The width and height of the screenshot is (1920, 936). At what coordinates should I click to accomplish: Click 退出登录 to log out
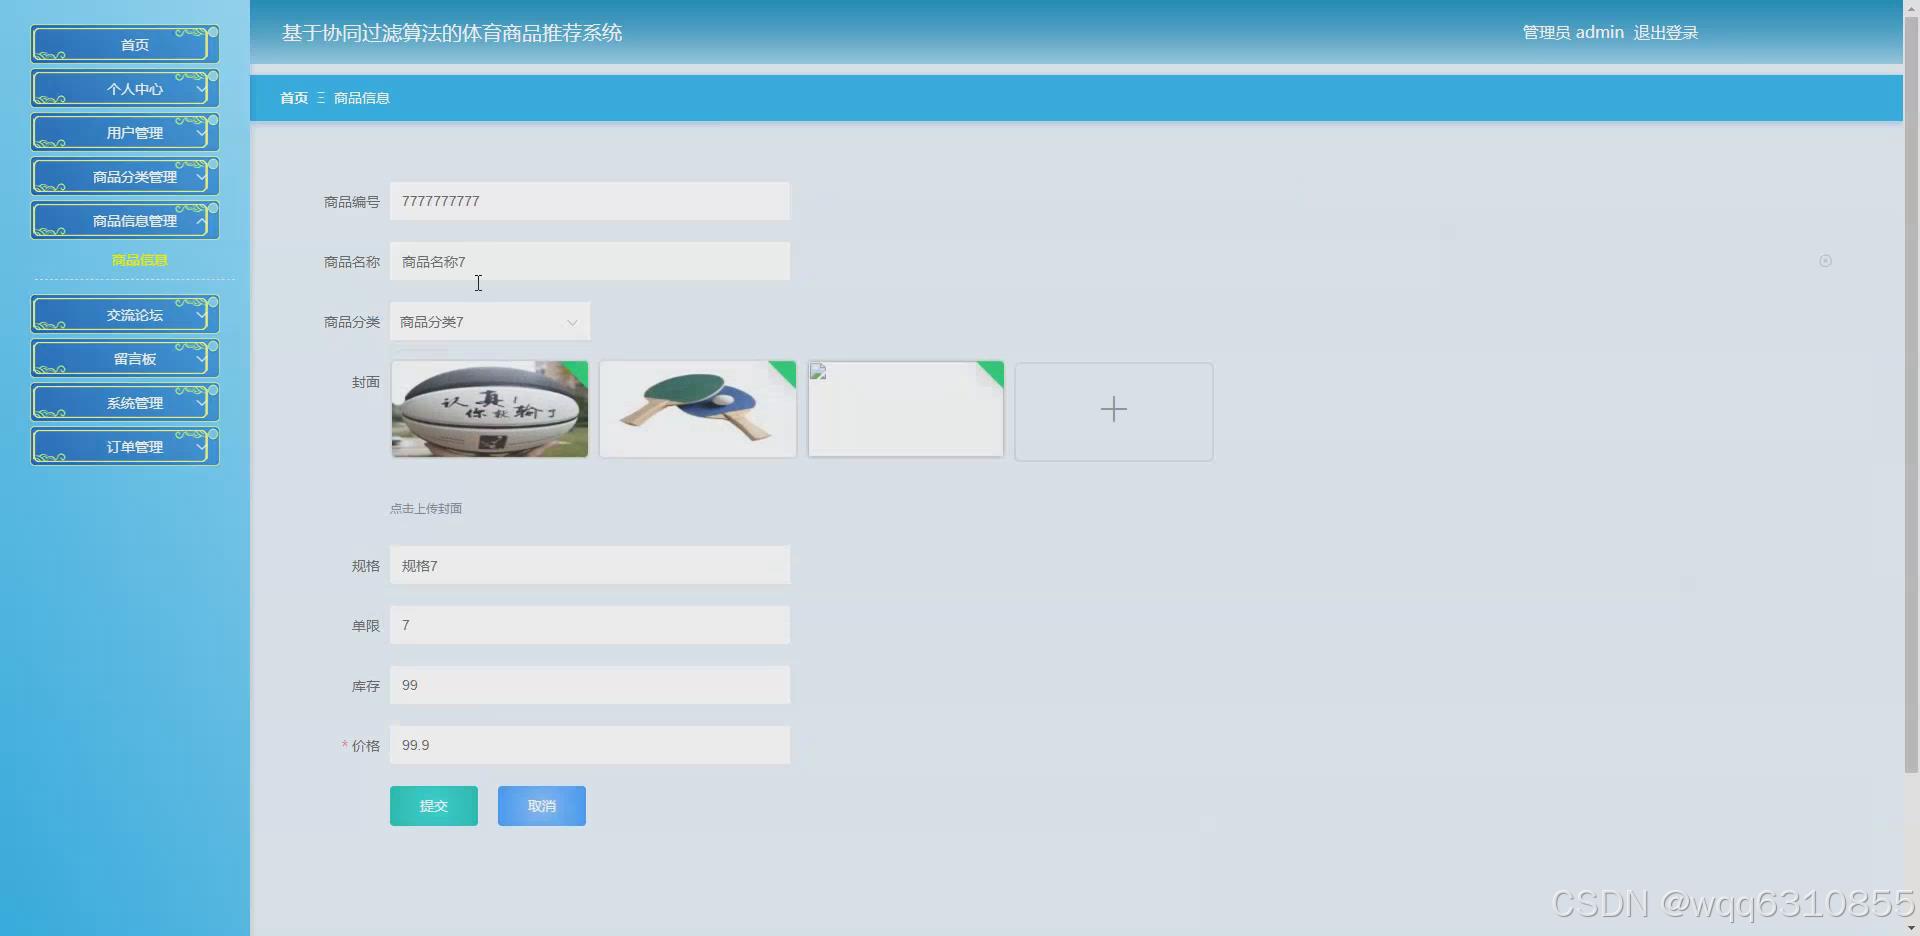point(1666,32)
